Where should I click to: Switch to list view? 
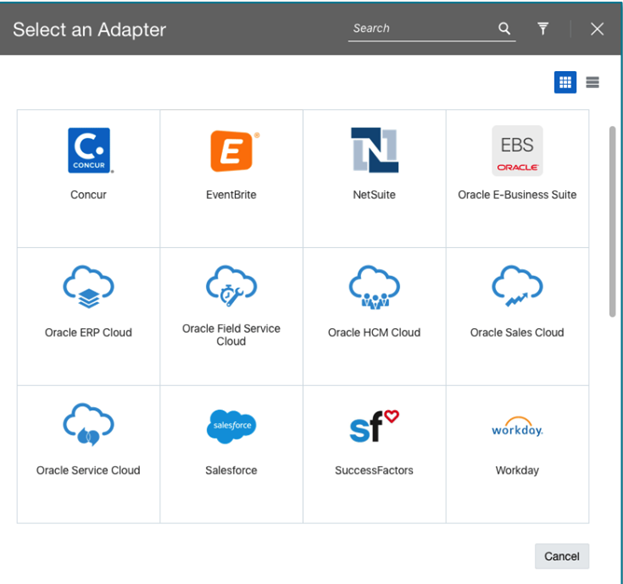click(x=593, y=82)
